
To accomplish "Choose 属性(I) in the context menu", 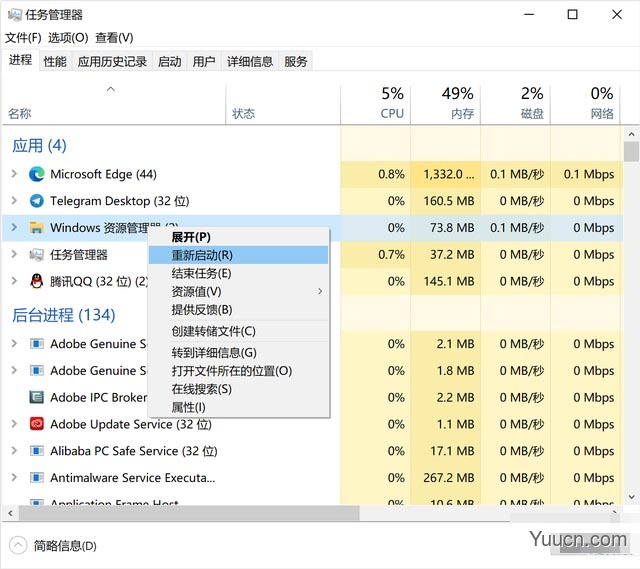I will [x=238, y=407].
